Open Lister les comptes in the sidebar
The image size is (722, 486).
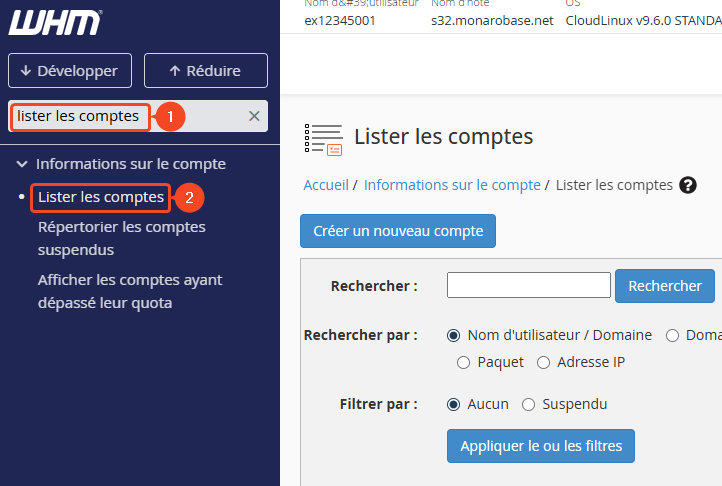point(100,198)
